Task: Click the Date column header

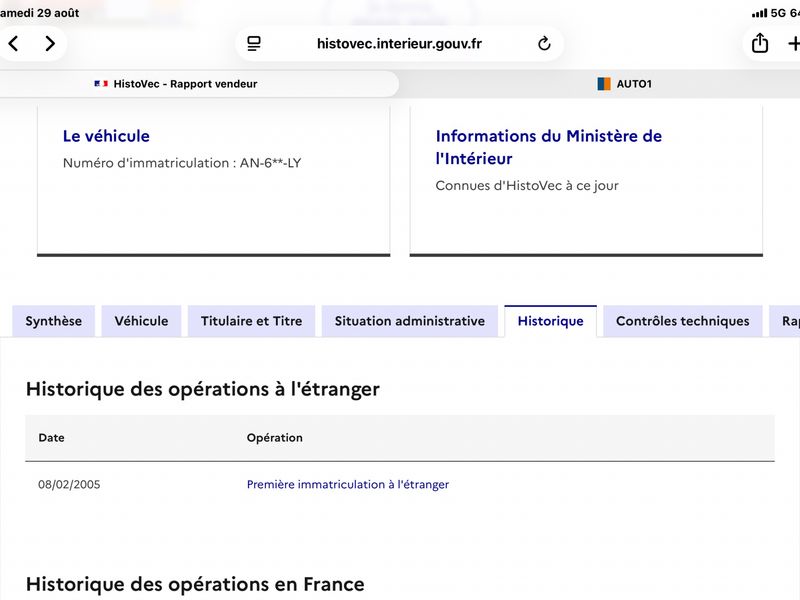Action: (51, 438)
